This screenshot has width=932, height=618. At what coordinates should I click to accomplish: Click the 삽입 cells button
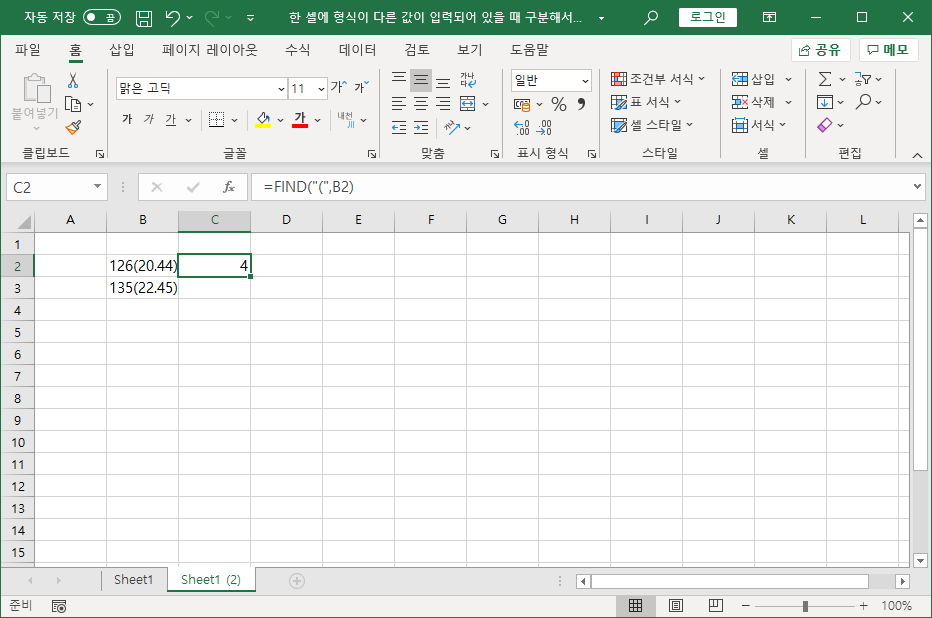tap(755, 79)
